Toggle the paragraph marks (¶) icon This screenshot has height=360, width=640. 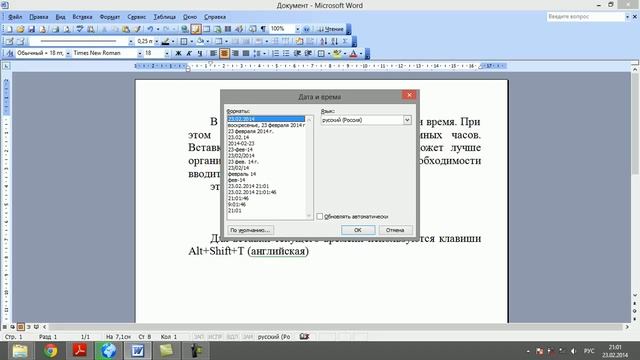tap(263, 29)
